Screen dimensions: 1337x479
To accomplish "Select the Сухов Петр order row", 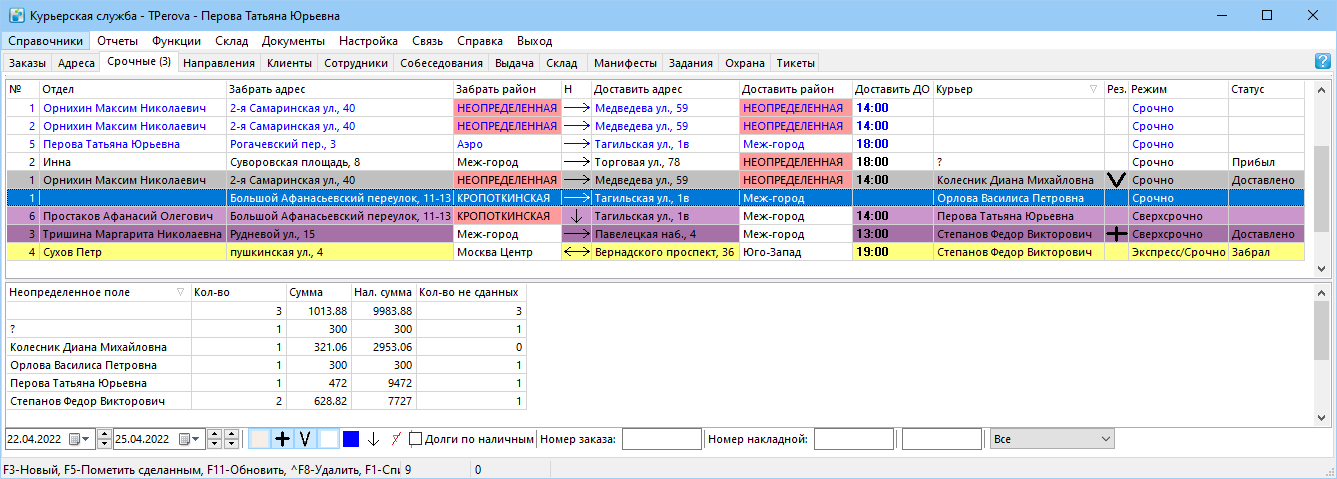I will coord(655,252).
